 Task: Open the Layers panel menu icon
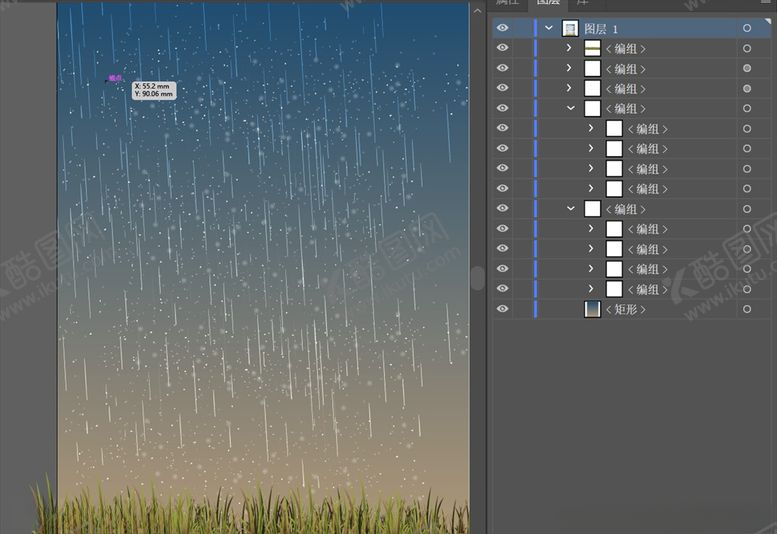(x=766, y=3)
